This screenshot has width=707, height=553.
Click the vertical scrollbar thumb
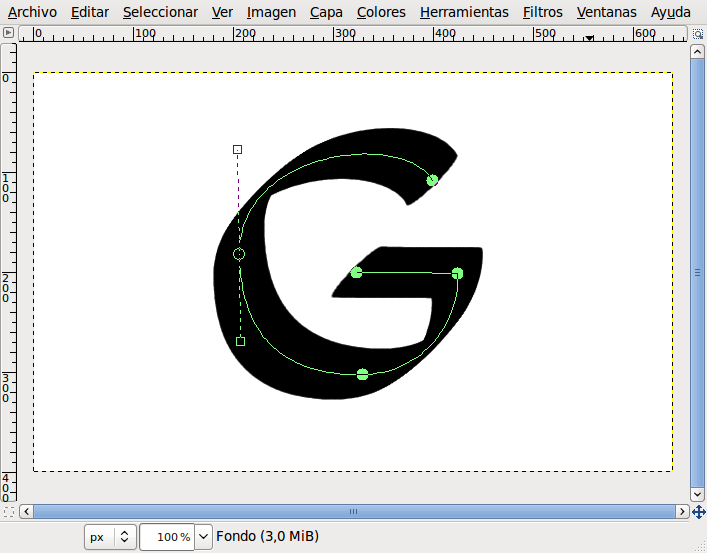(x=697, y=273)
